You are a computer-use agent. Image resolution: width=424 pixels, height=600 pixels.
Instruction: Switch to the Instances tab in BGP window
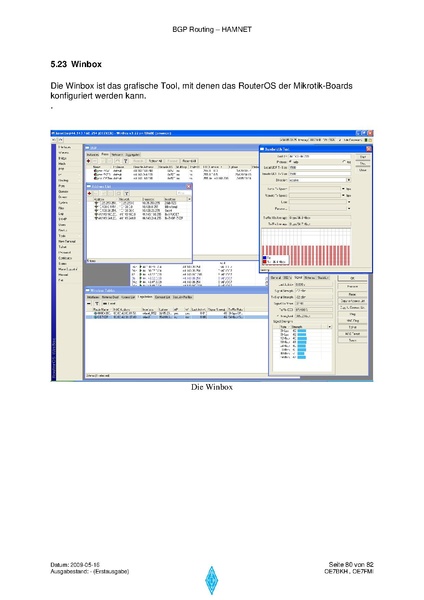point(93,155)
